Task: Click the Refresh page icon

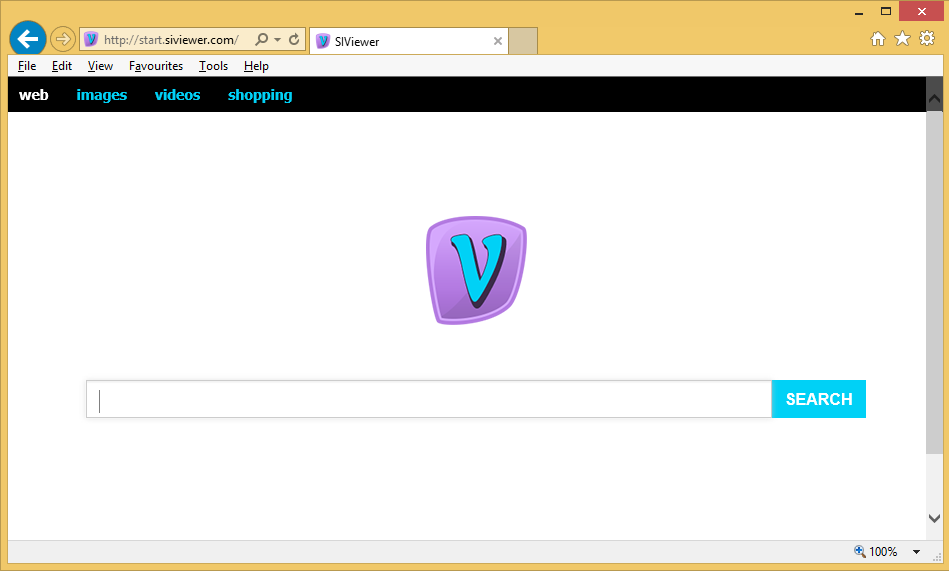Action: 294,39
